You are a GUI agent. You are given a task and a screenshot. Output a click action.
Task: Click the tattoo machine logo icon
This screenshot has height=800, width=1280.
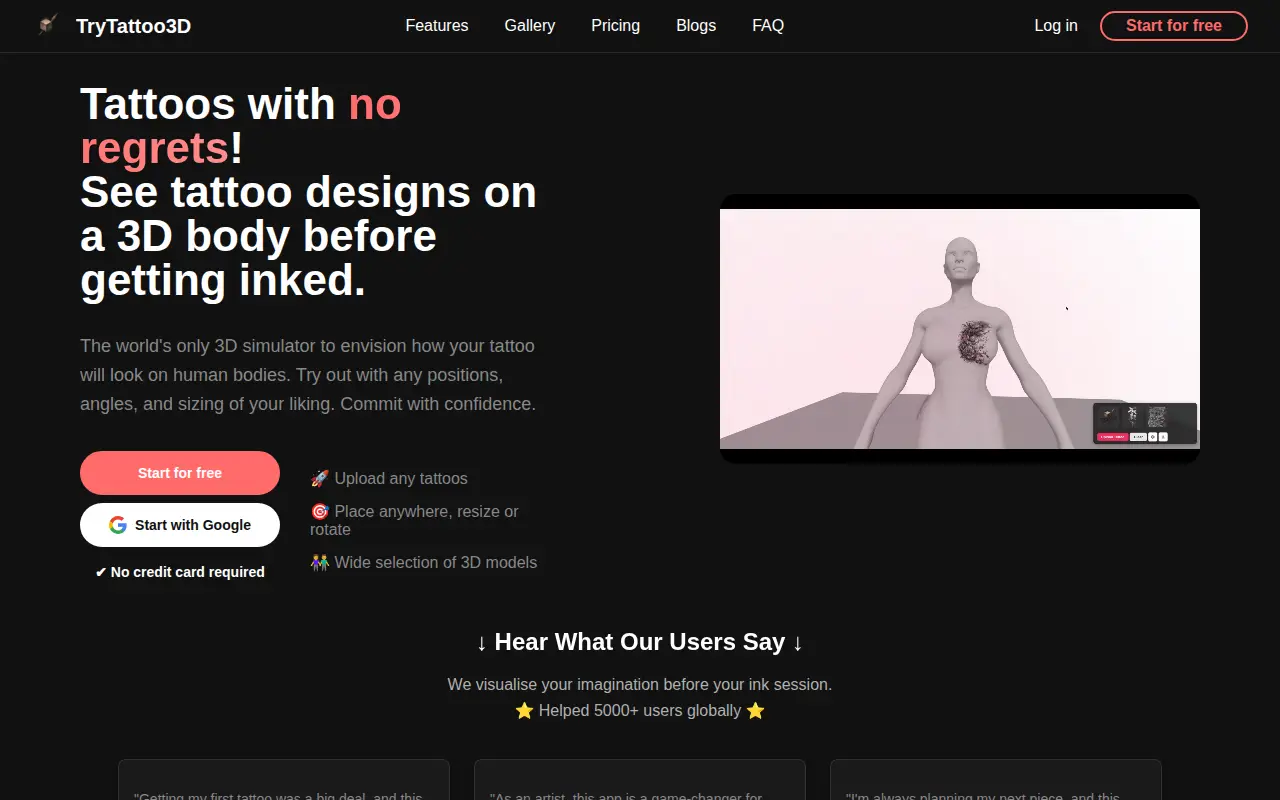tap(47, 25)
